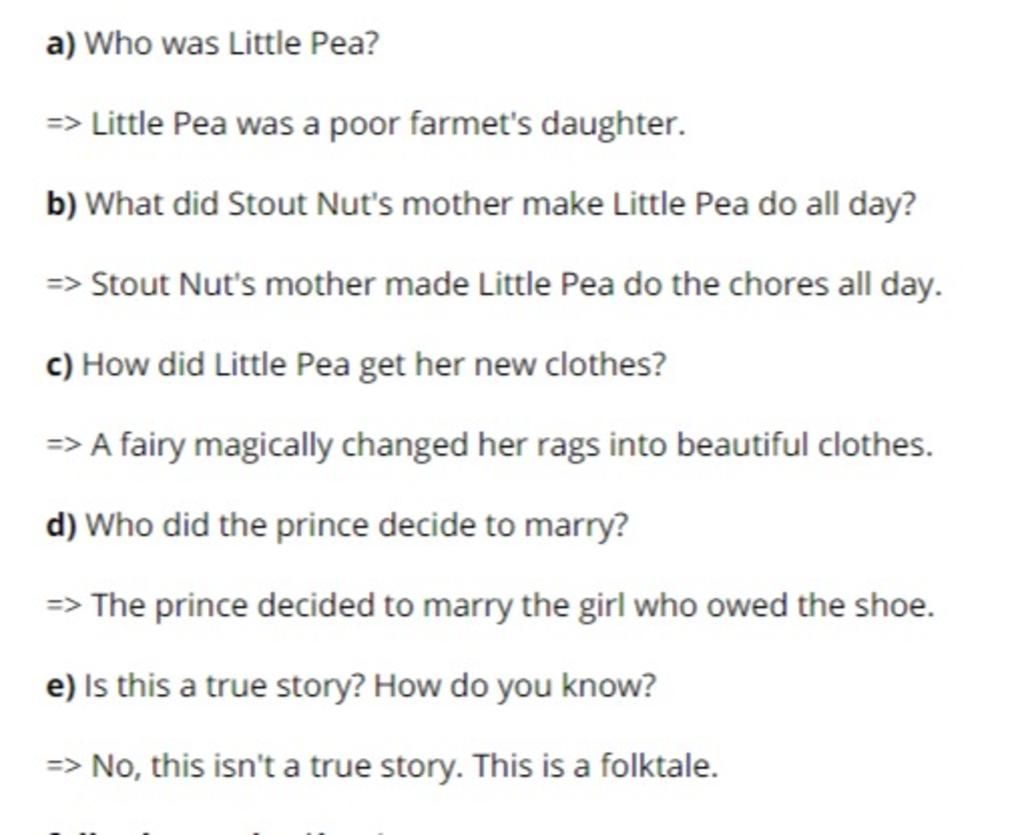Click the bold 'e)' question label
The height and width of the screenshot is (835, 1024).
pyautogui.click(x=61, y=686)
